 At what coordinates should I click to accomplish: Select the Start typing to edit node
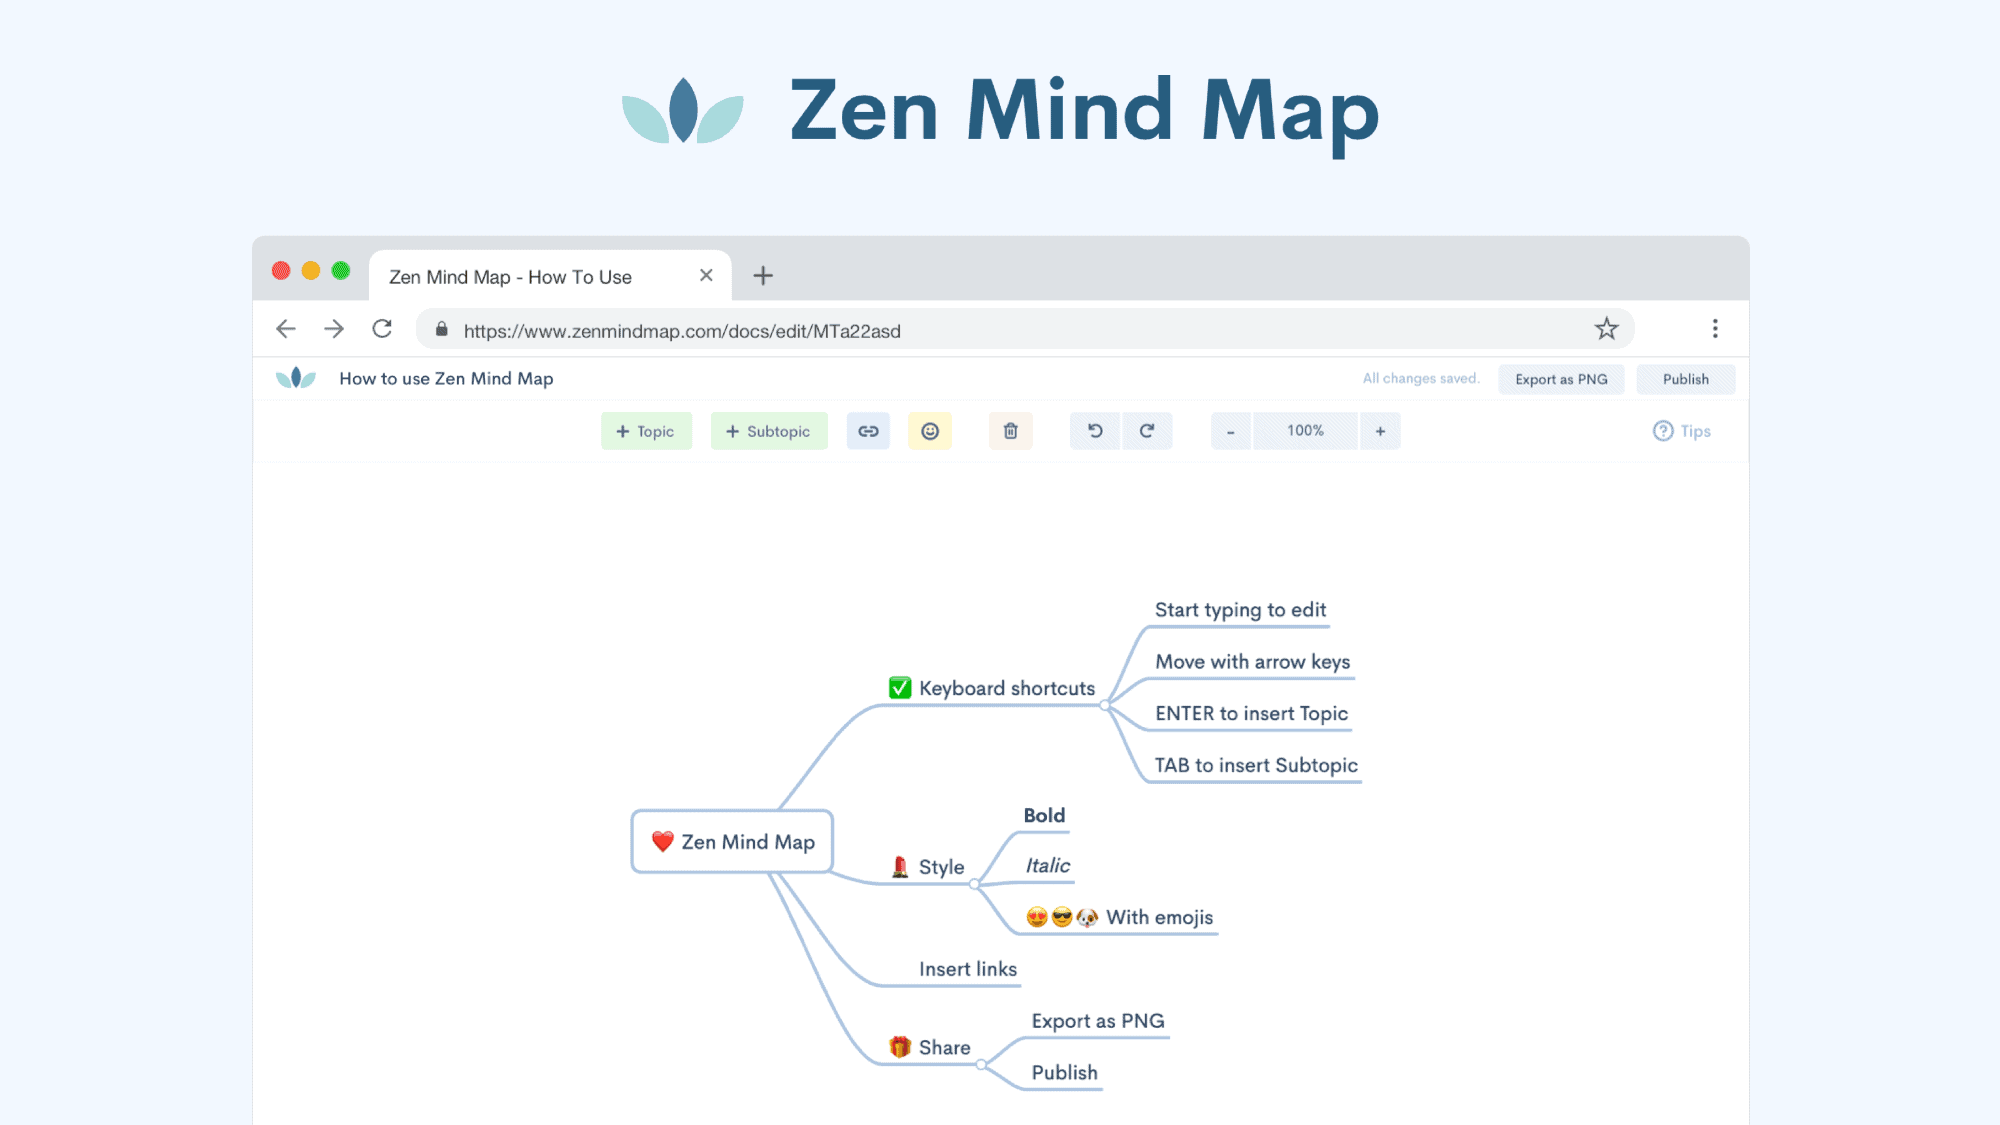tap(1240, 610)
